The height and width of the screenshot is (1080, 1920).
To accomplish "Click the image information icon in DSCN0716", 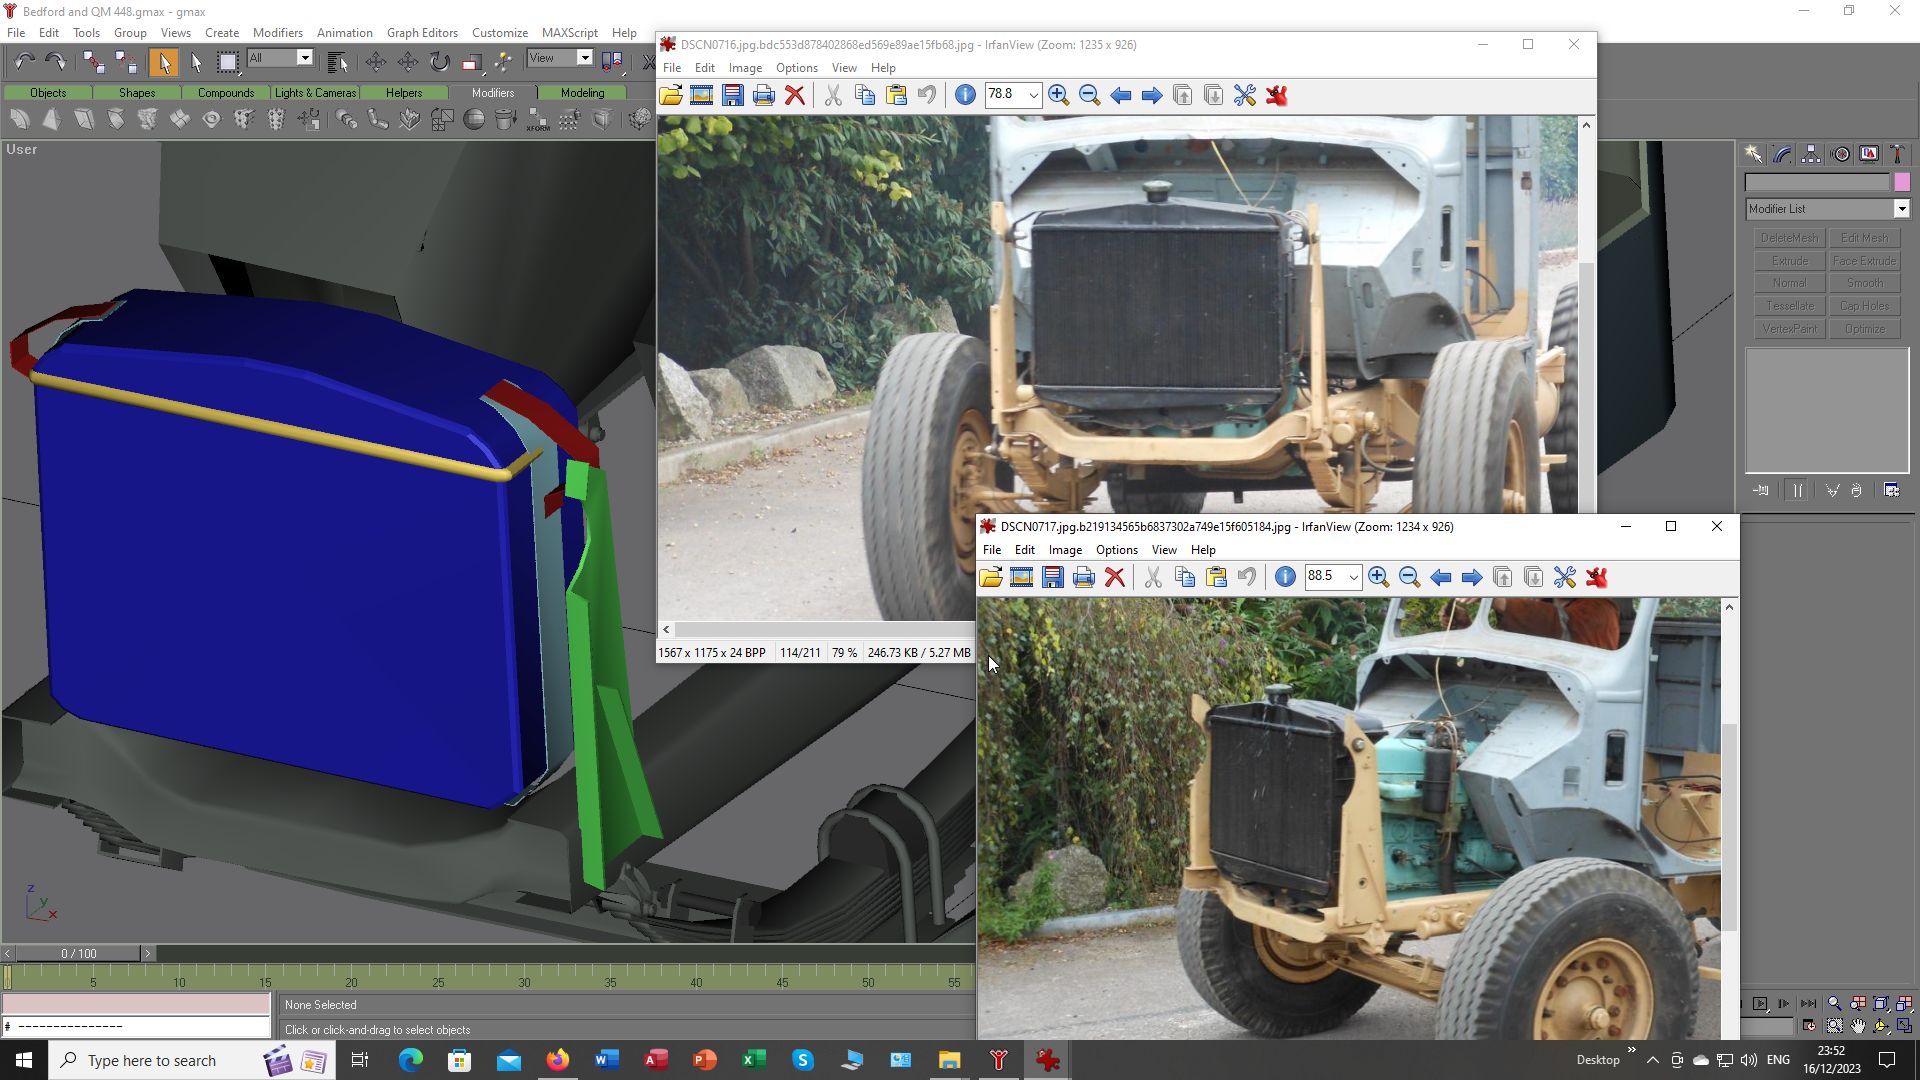I will click(x=965, y=96).
